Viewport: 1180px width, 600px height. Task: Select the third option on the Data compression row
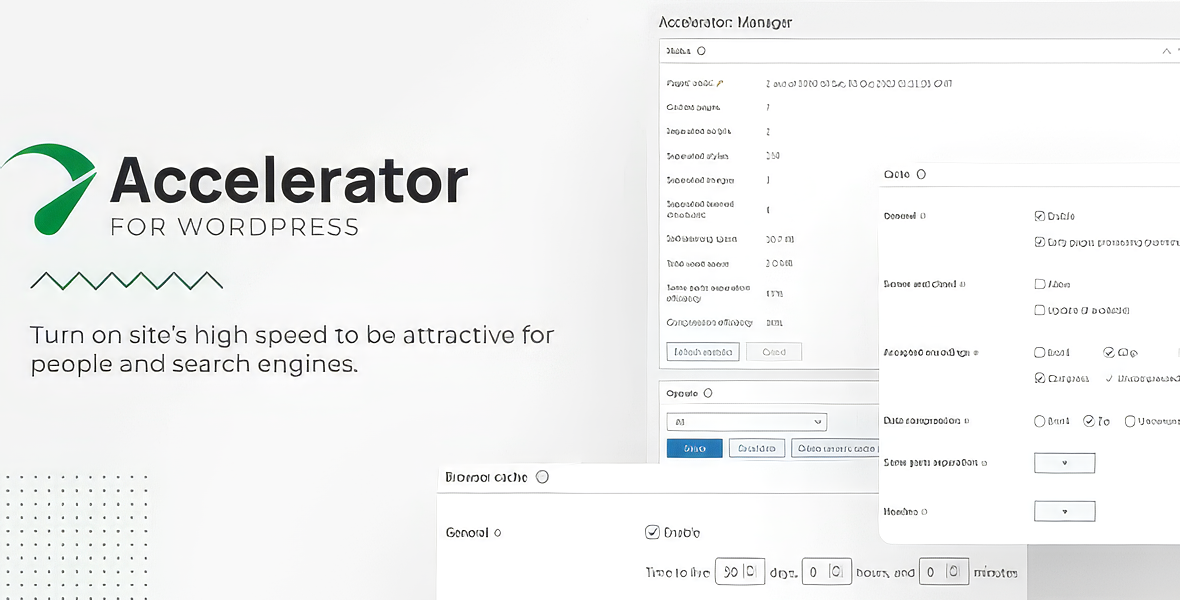pos(1130,422)
